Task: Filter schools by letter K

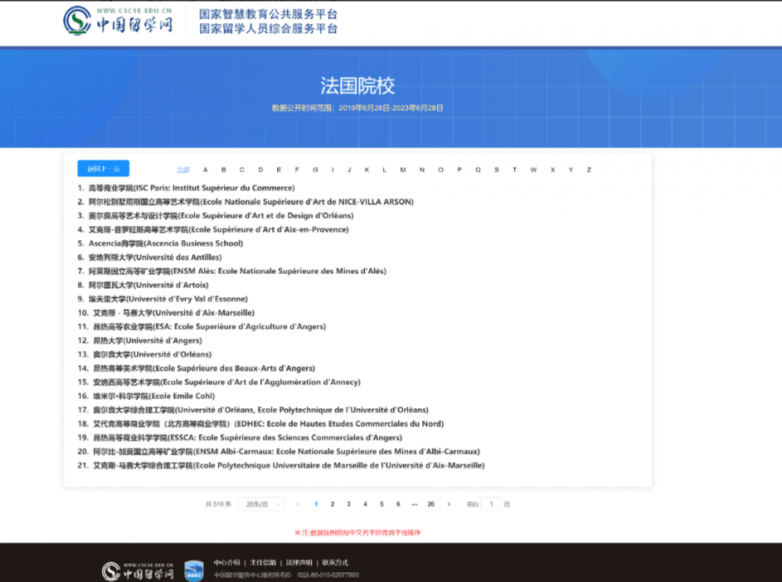Action: 367,170
